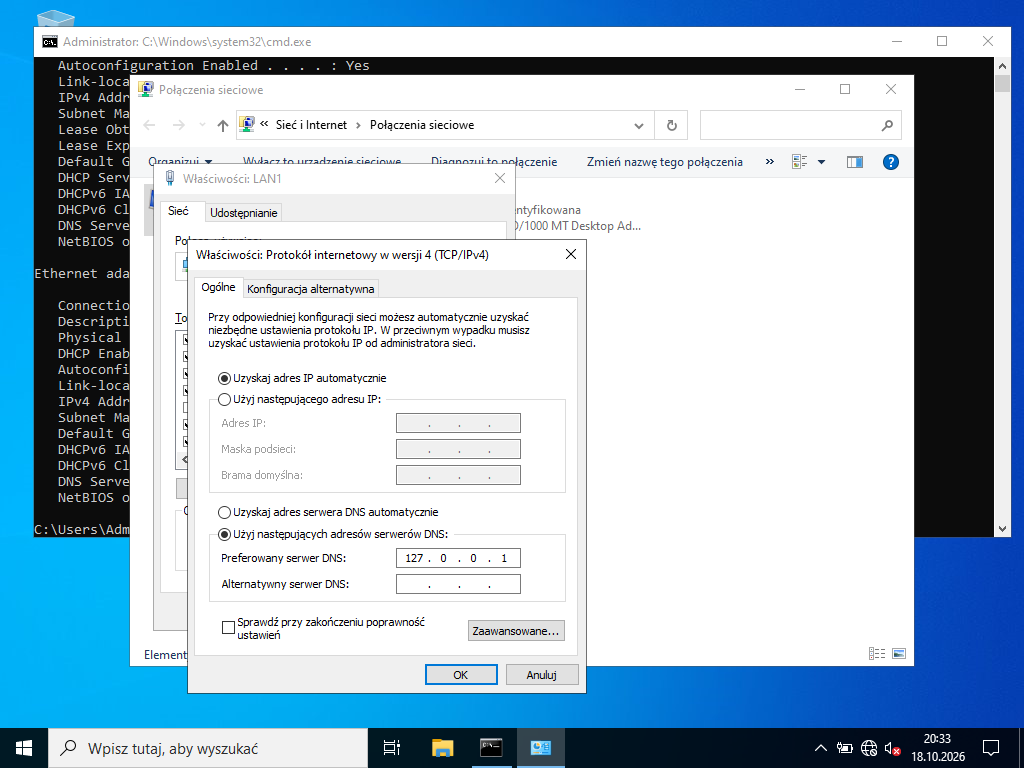
Task: Expand the address bar history dropdown
Action: pos(639,125)
